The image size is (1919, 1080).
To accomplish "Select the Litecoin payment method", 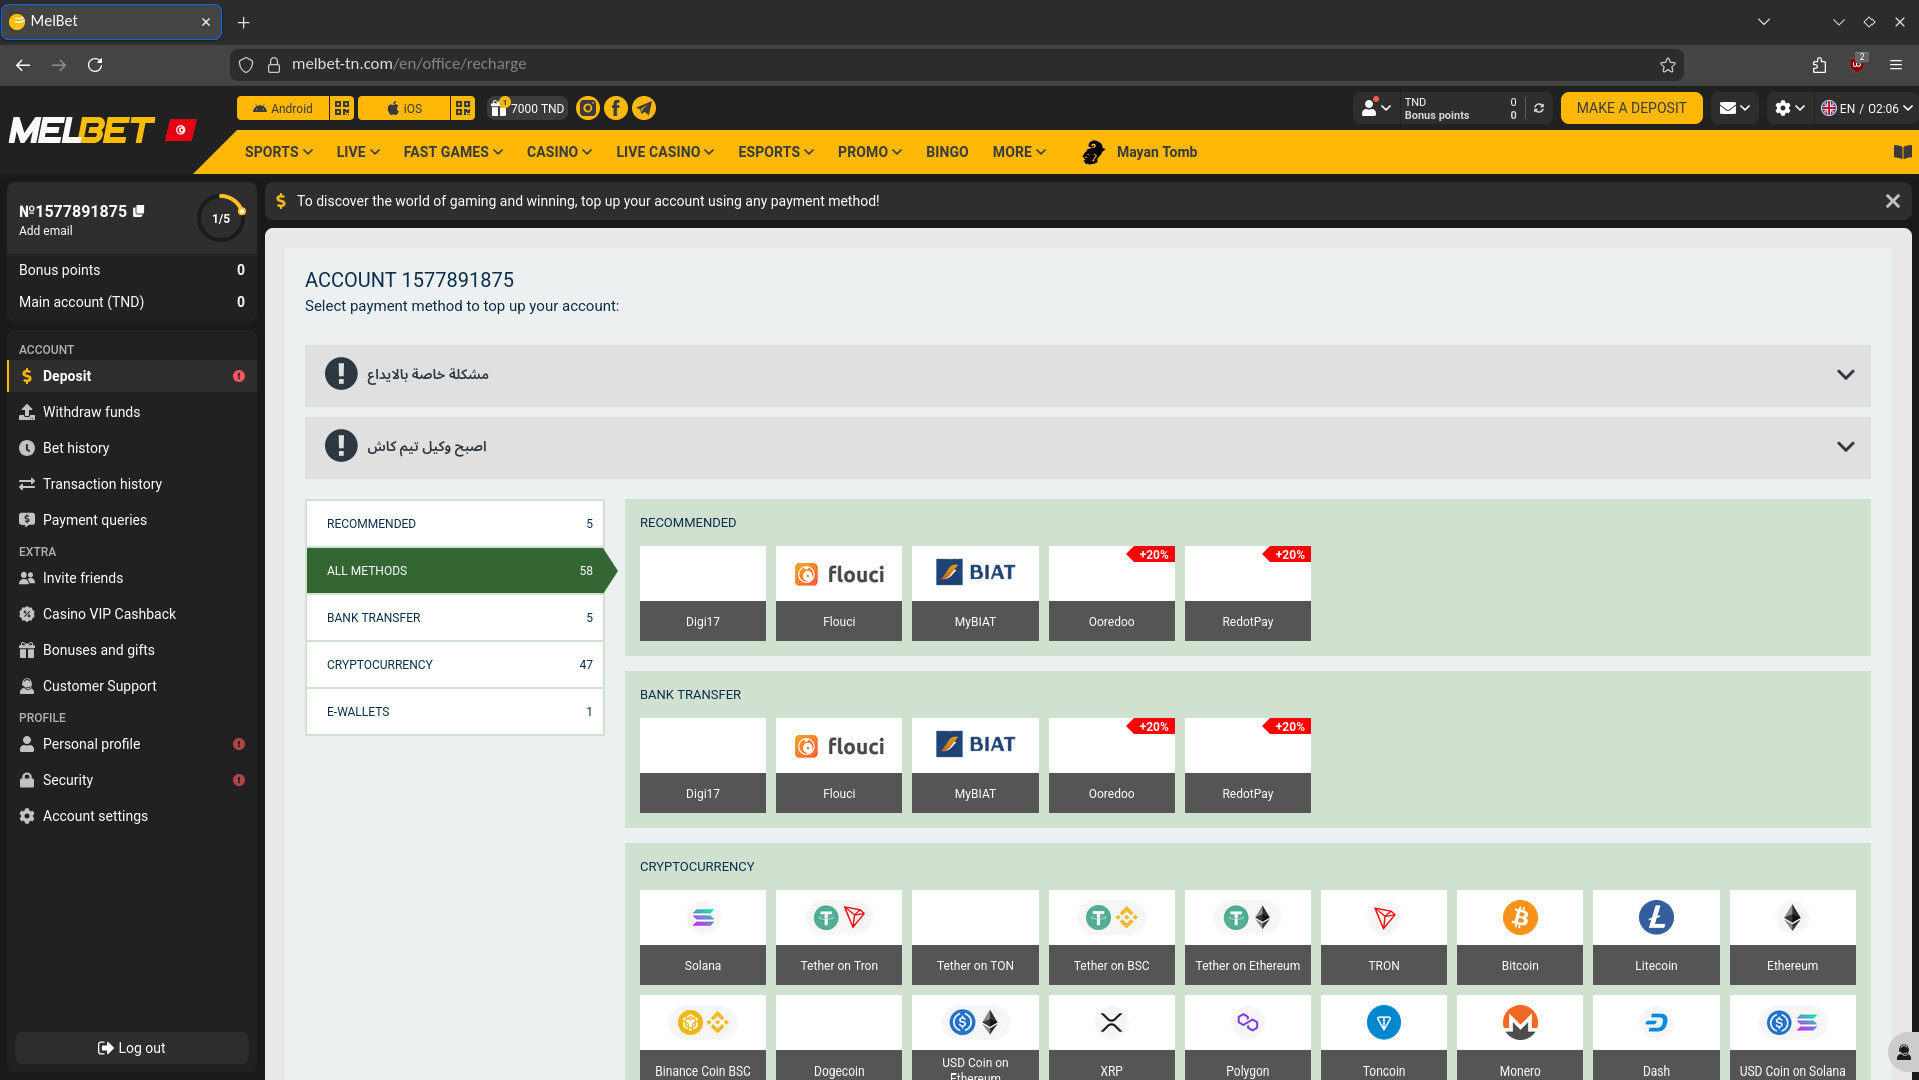I will click(1656, 937).
